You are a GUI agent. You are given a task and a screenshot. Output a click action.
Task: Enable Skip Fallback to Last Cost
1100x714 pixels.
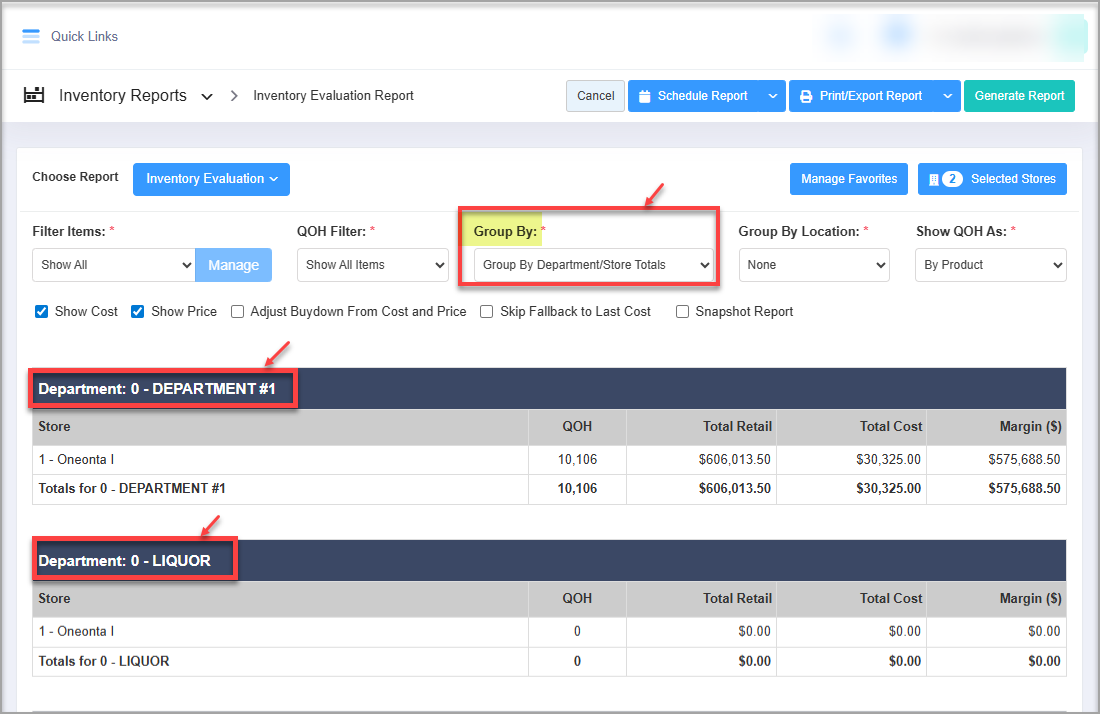pyautogui.click(x=487, y=311)
